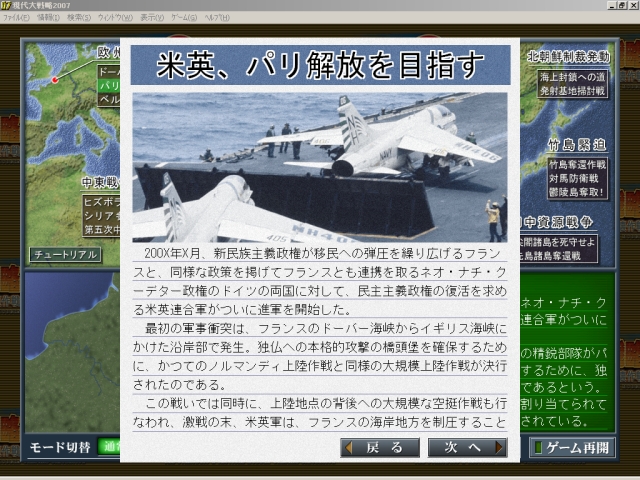640x480 pixels.
Task: Click the green indicator on ゲーム再開 button
Action: (538, 448)
